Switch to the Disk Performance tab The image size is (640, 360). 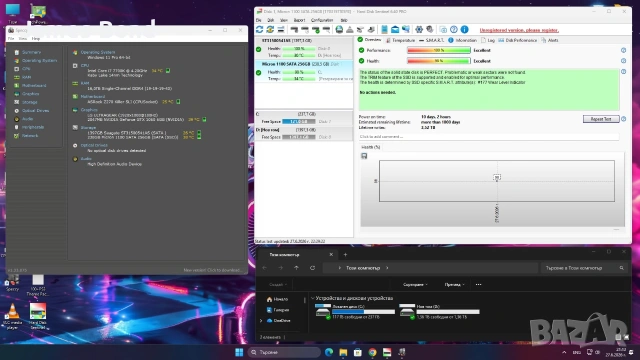coord(518,40)
